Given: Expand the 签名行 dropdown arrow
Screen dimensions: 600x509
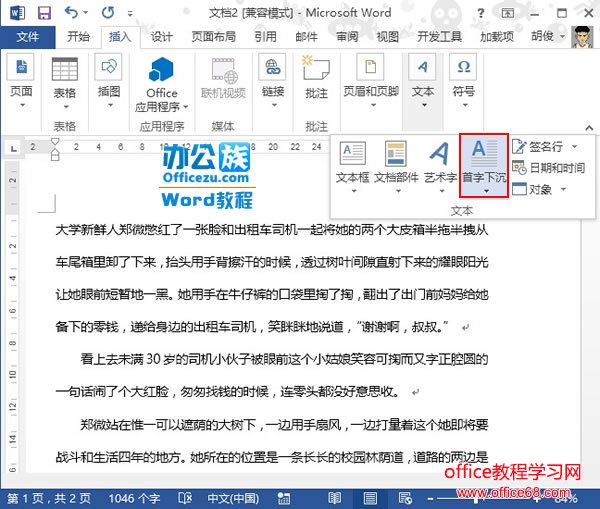Looking at the screenshot, I should [574, 146].
